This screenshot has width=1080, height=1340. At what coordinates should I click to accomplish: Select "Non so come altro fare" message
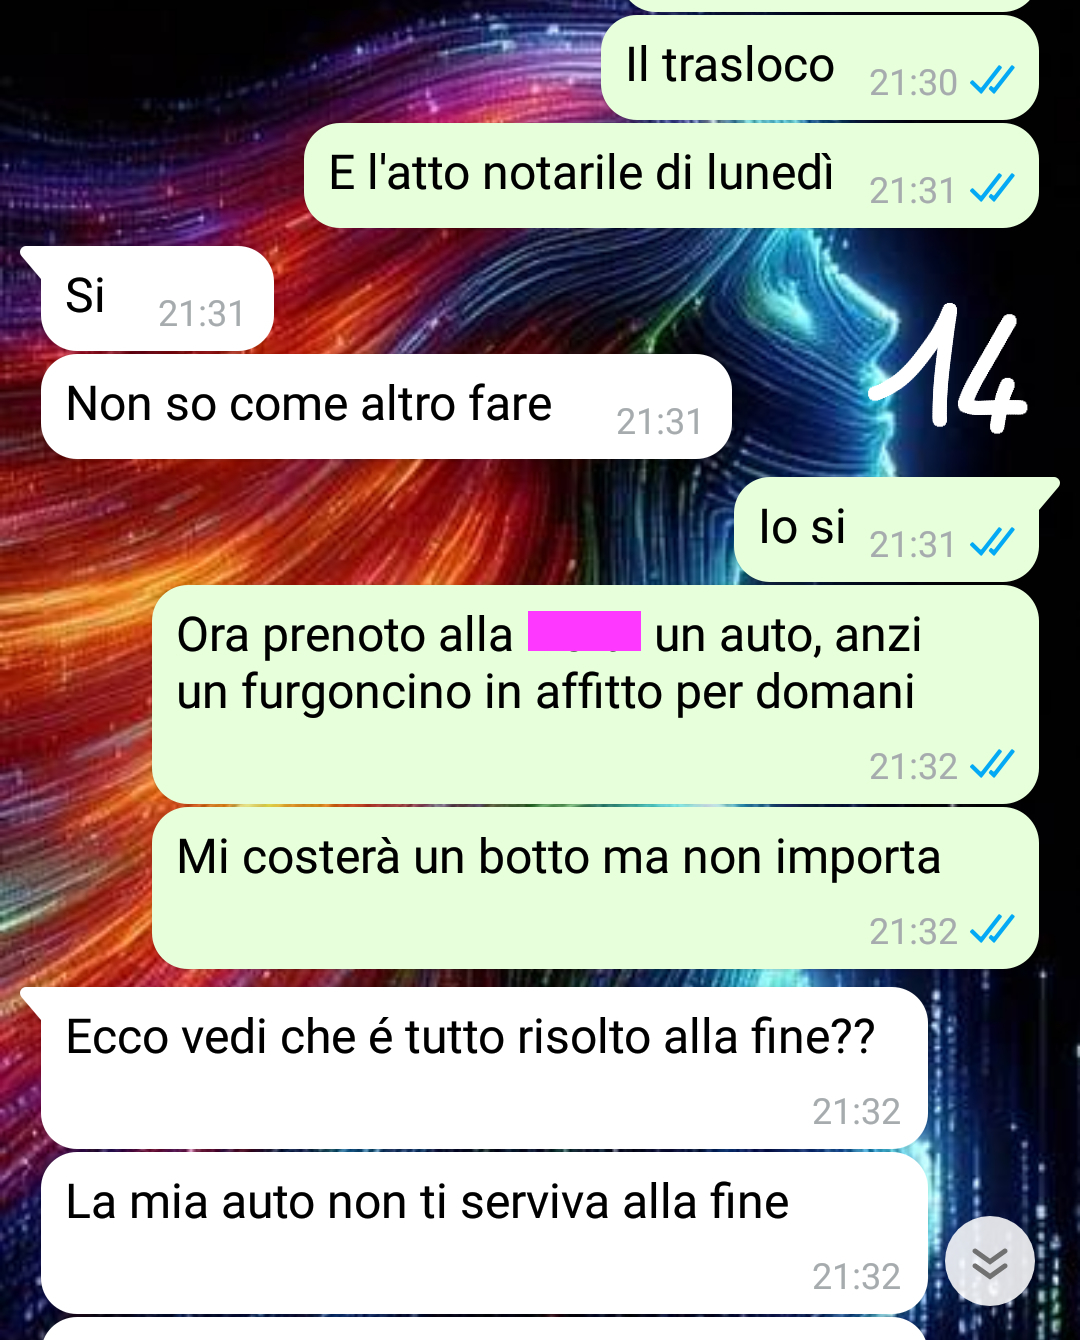(386, 407)
